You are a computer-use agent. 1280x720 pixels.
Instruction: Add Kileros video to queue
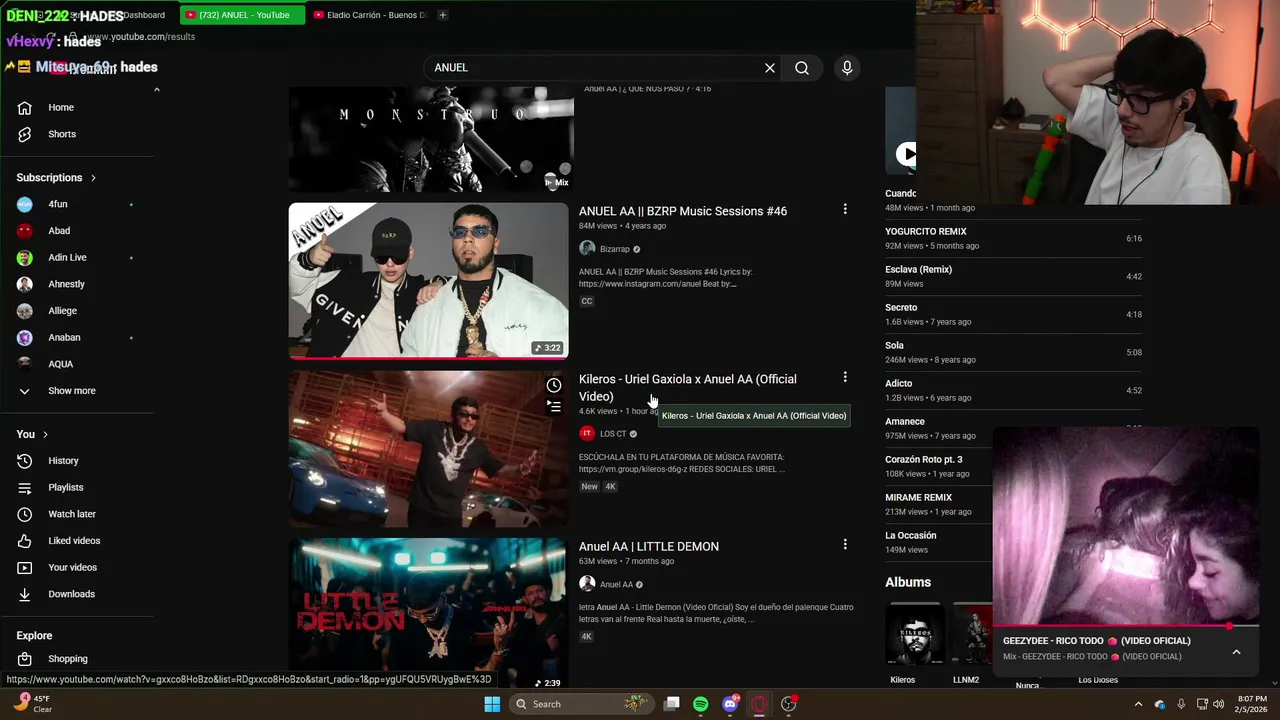554,406
